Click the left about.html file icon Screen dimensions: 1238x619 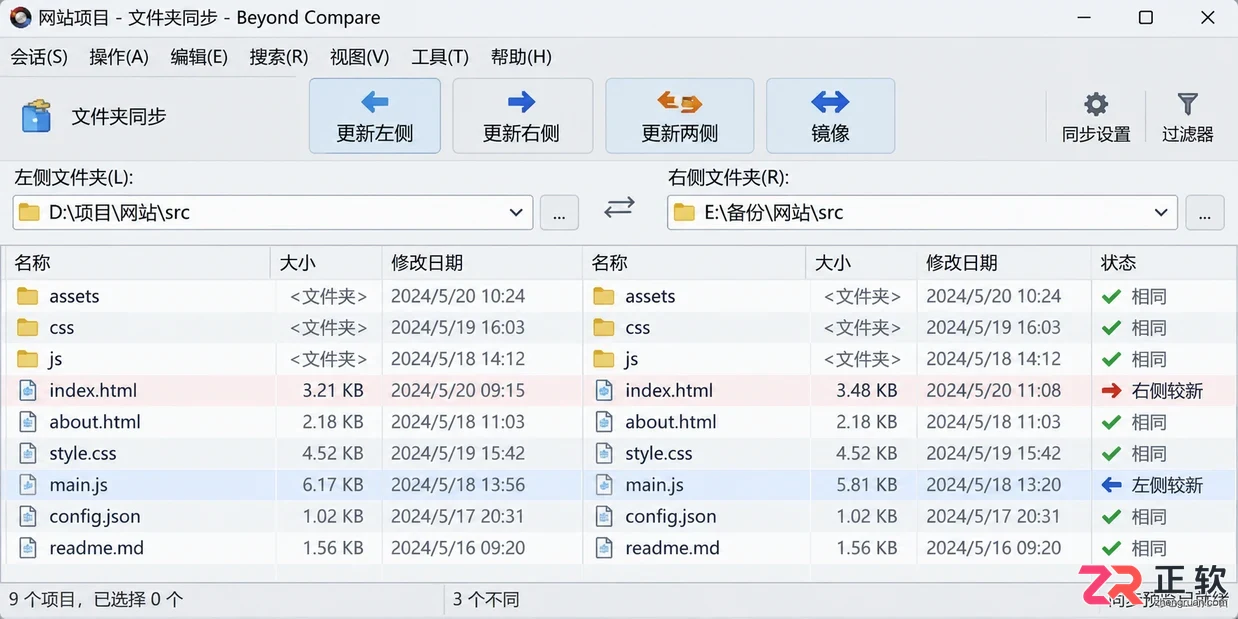[x=28, y=422]
